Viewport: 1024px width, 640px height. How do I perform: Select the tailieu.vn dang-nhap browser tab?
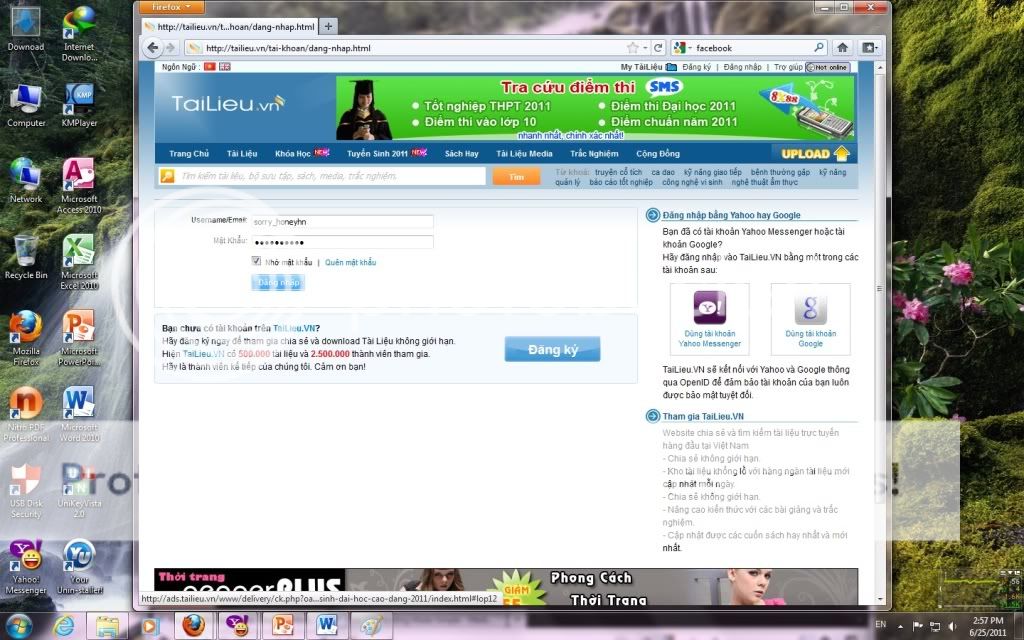[x=229, y=27]
